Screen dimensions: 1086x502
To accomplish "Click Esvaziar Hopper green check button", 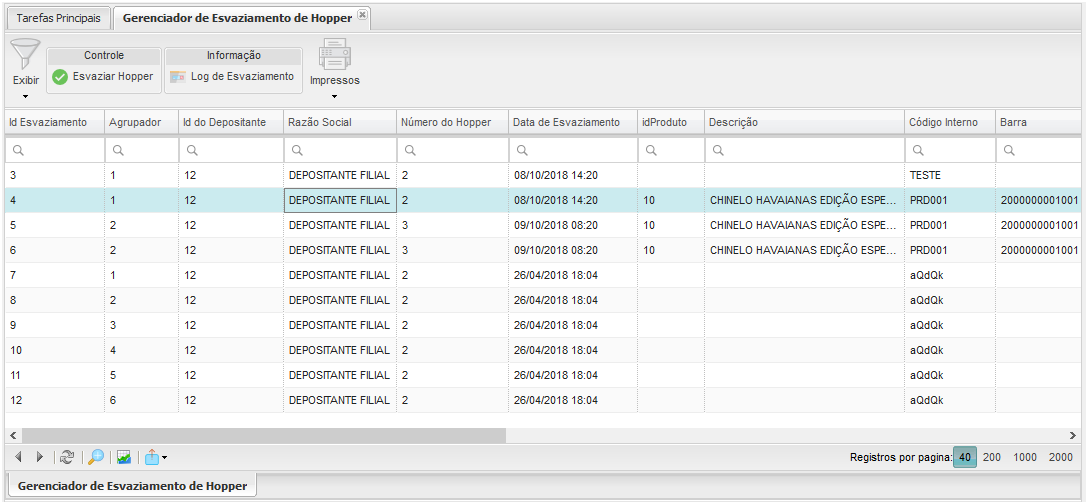I will click(x=103, y=77).
